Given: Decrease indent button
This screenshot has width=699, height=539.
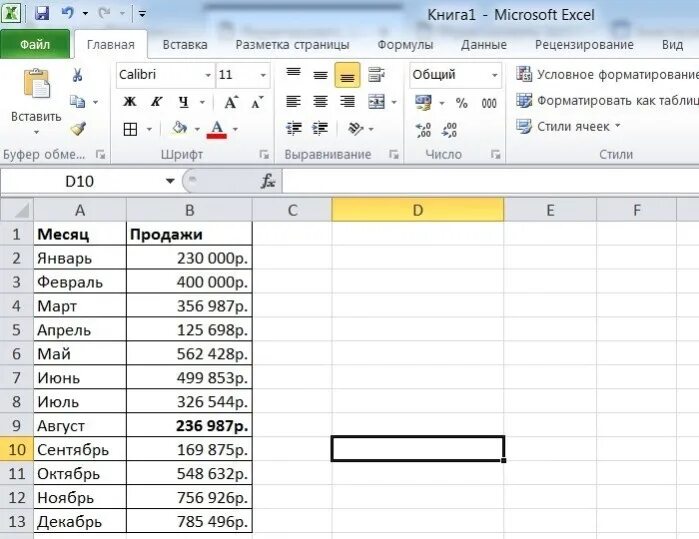Looking at the screenshot, I should coord(293,129).
